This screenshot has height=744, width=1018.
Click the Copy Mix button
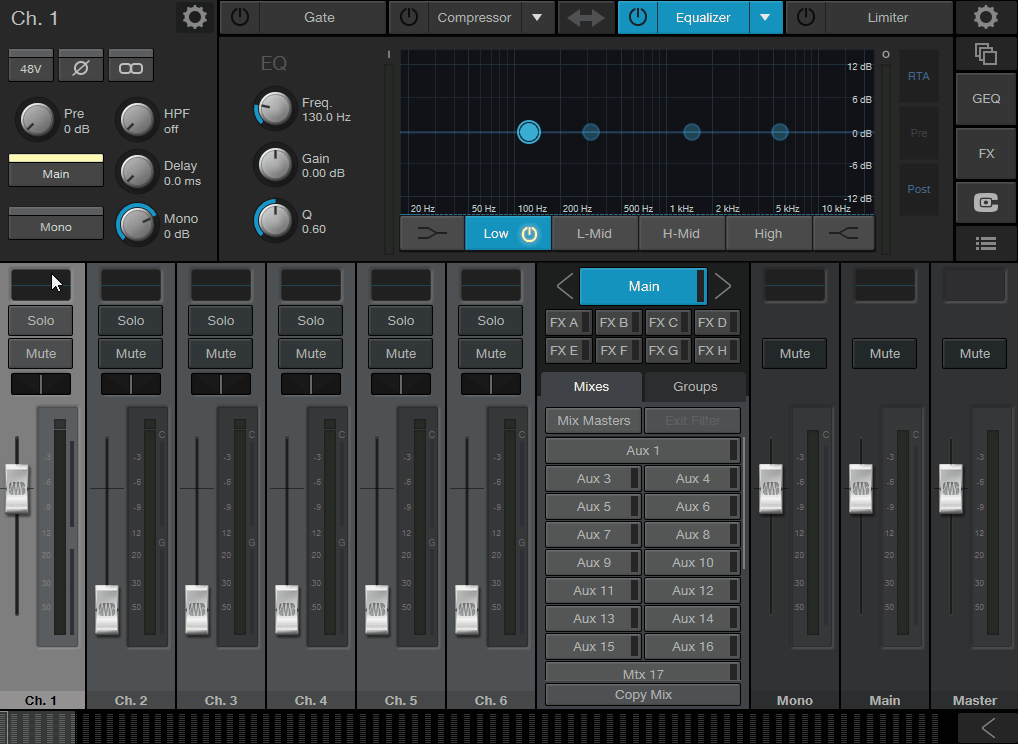click(641, 694)
